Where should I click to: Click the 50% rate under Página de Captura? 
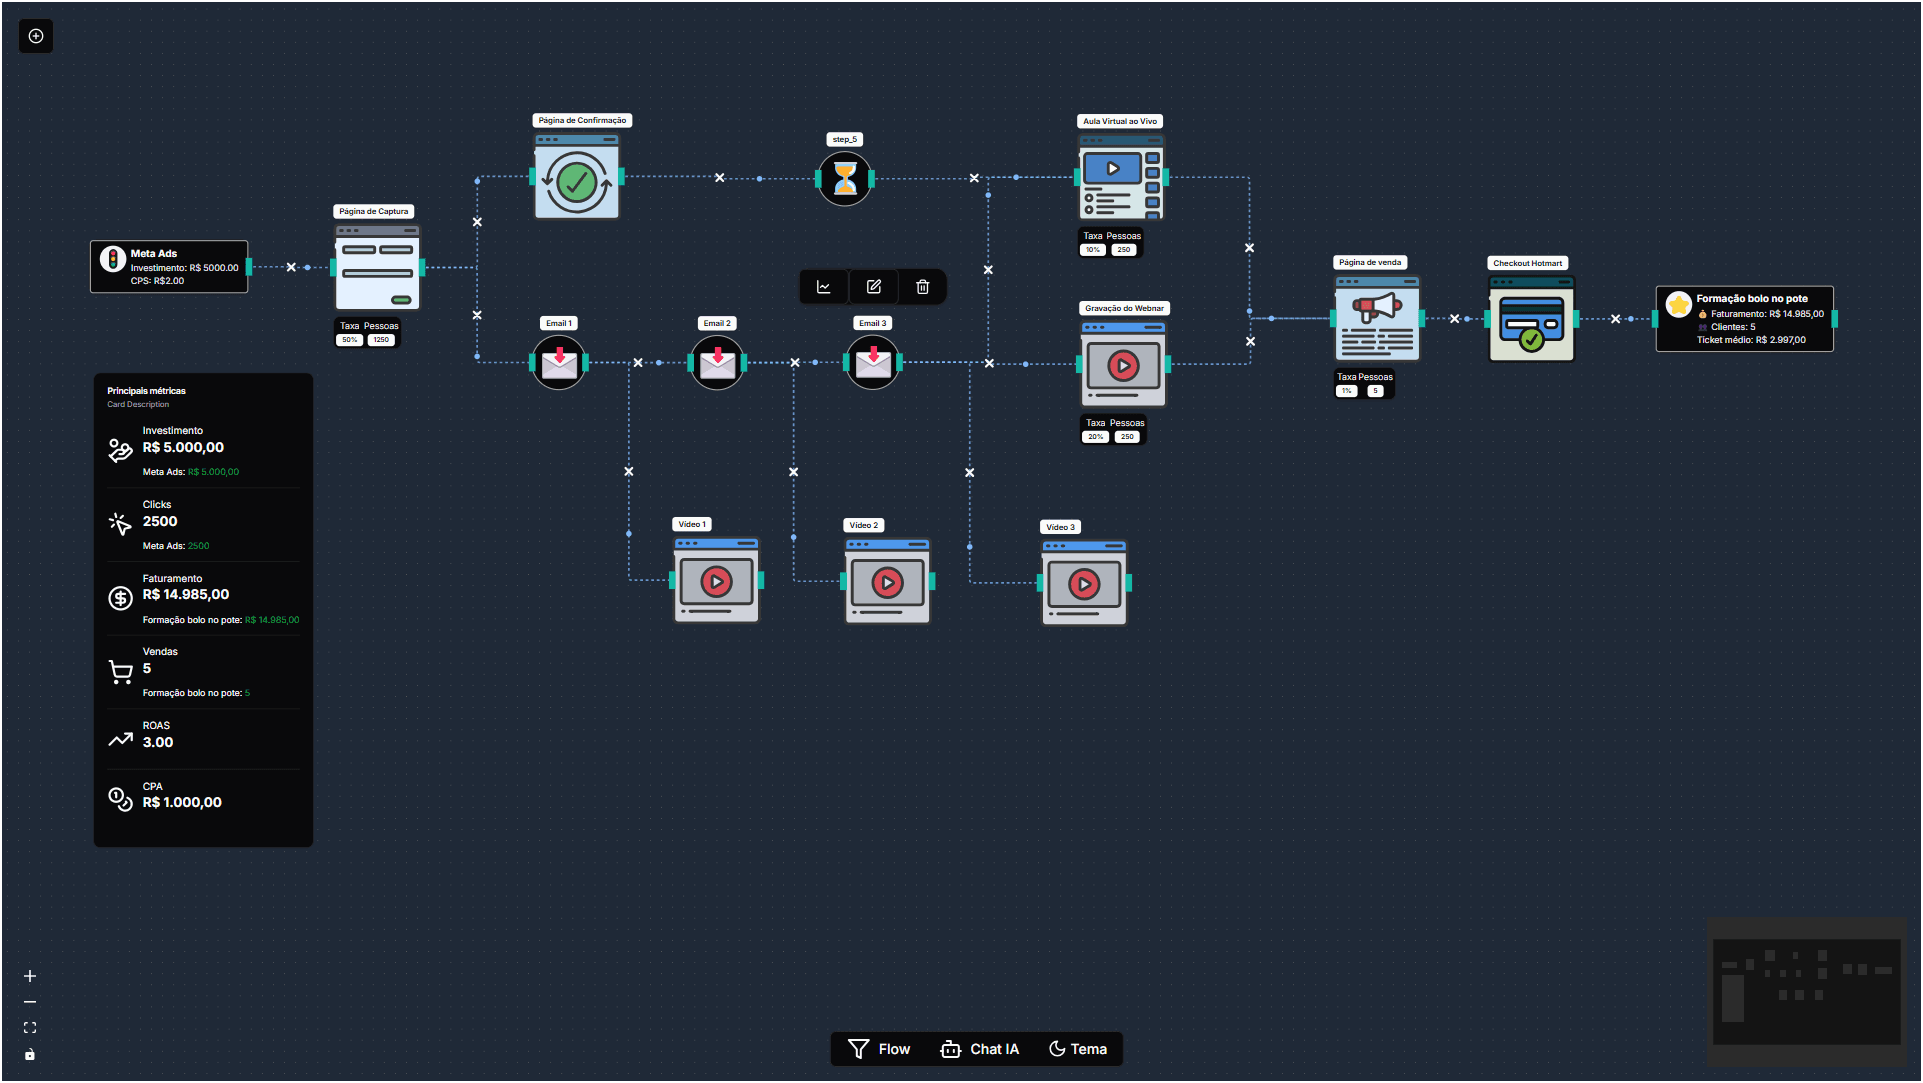pos(349,340)
